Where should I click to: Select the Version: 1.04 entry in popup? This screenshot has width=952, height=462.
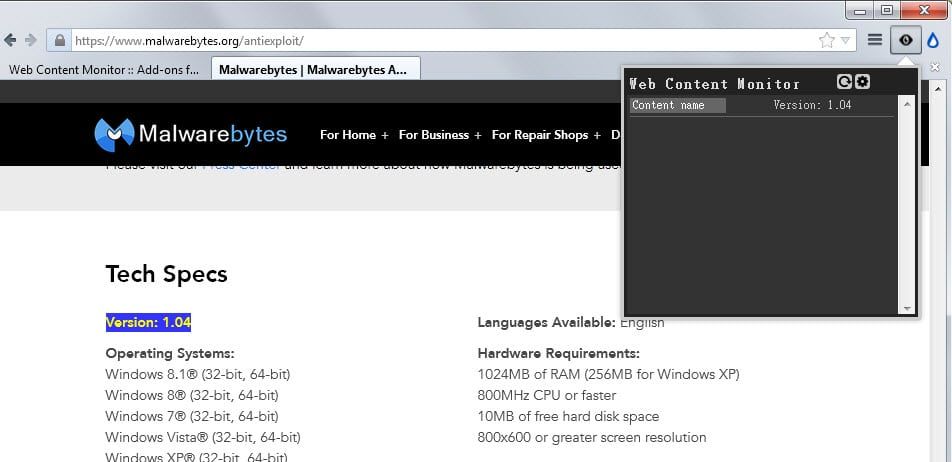tap(812, 105)
